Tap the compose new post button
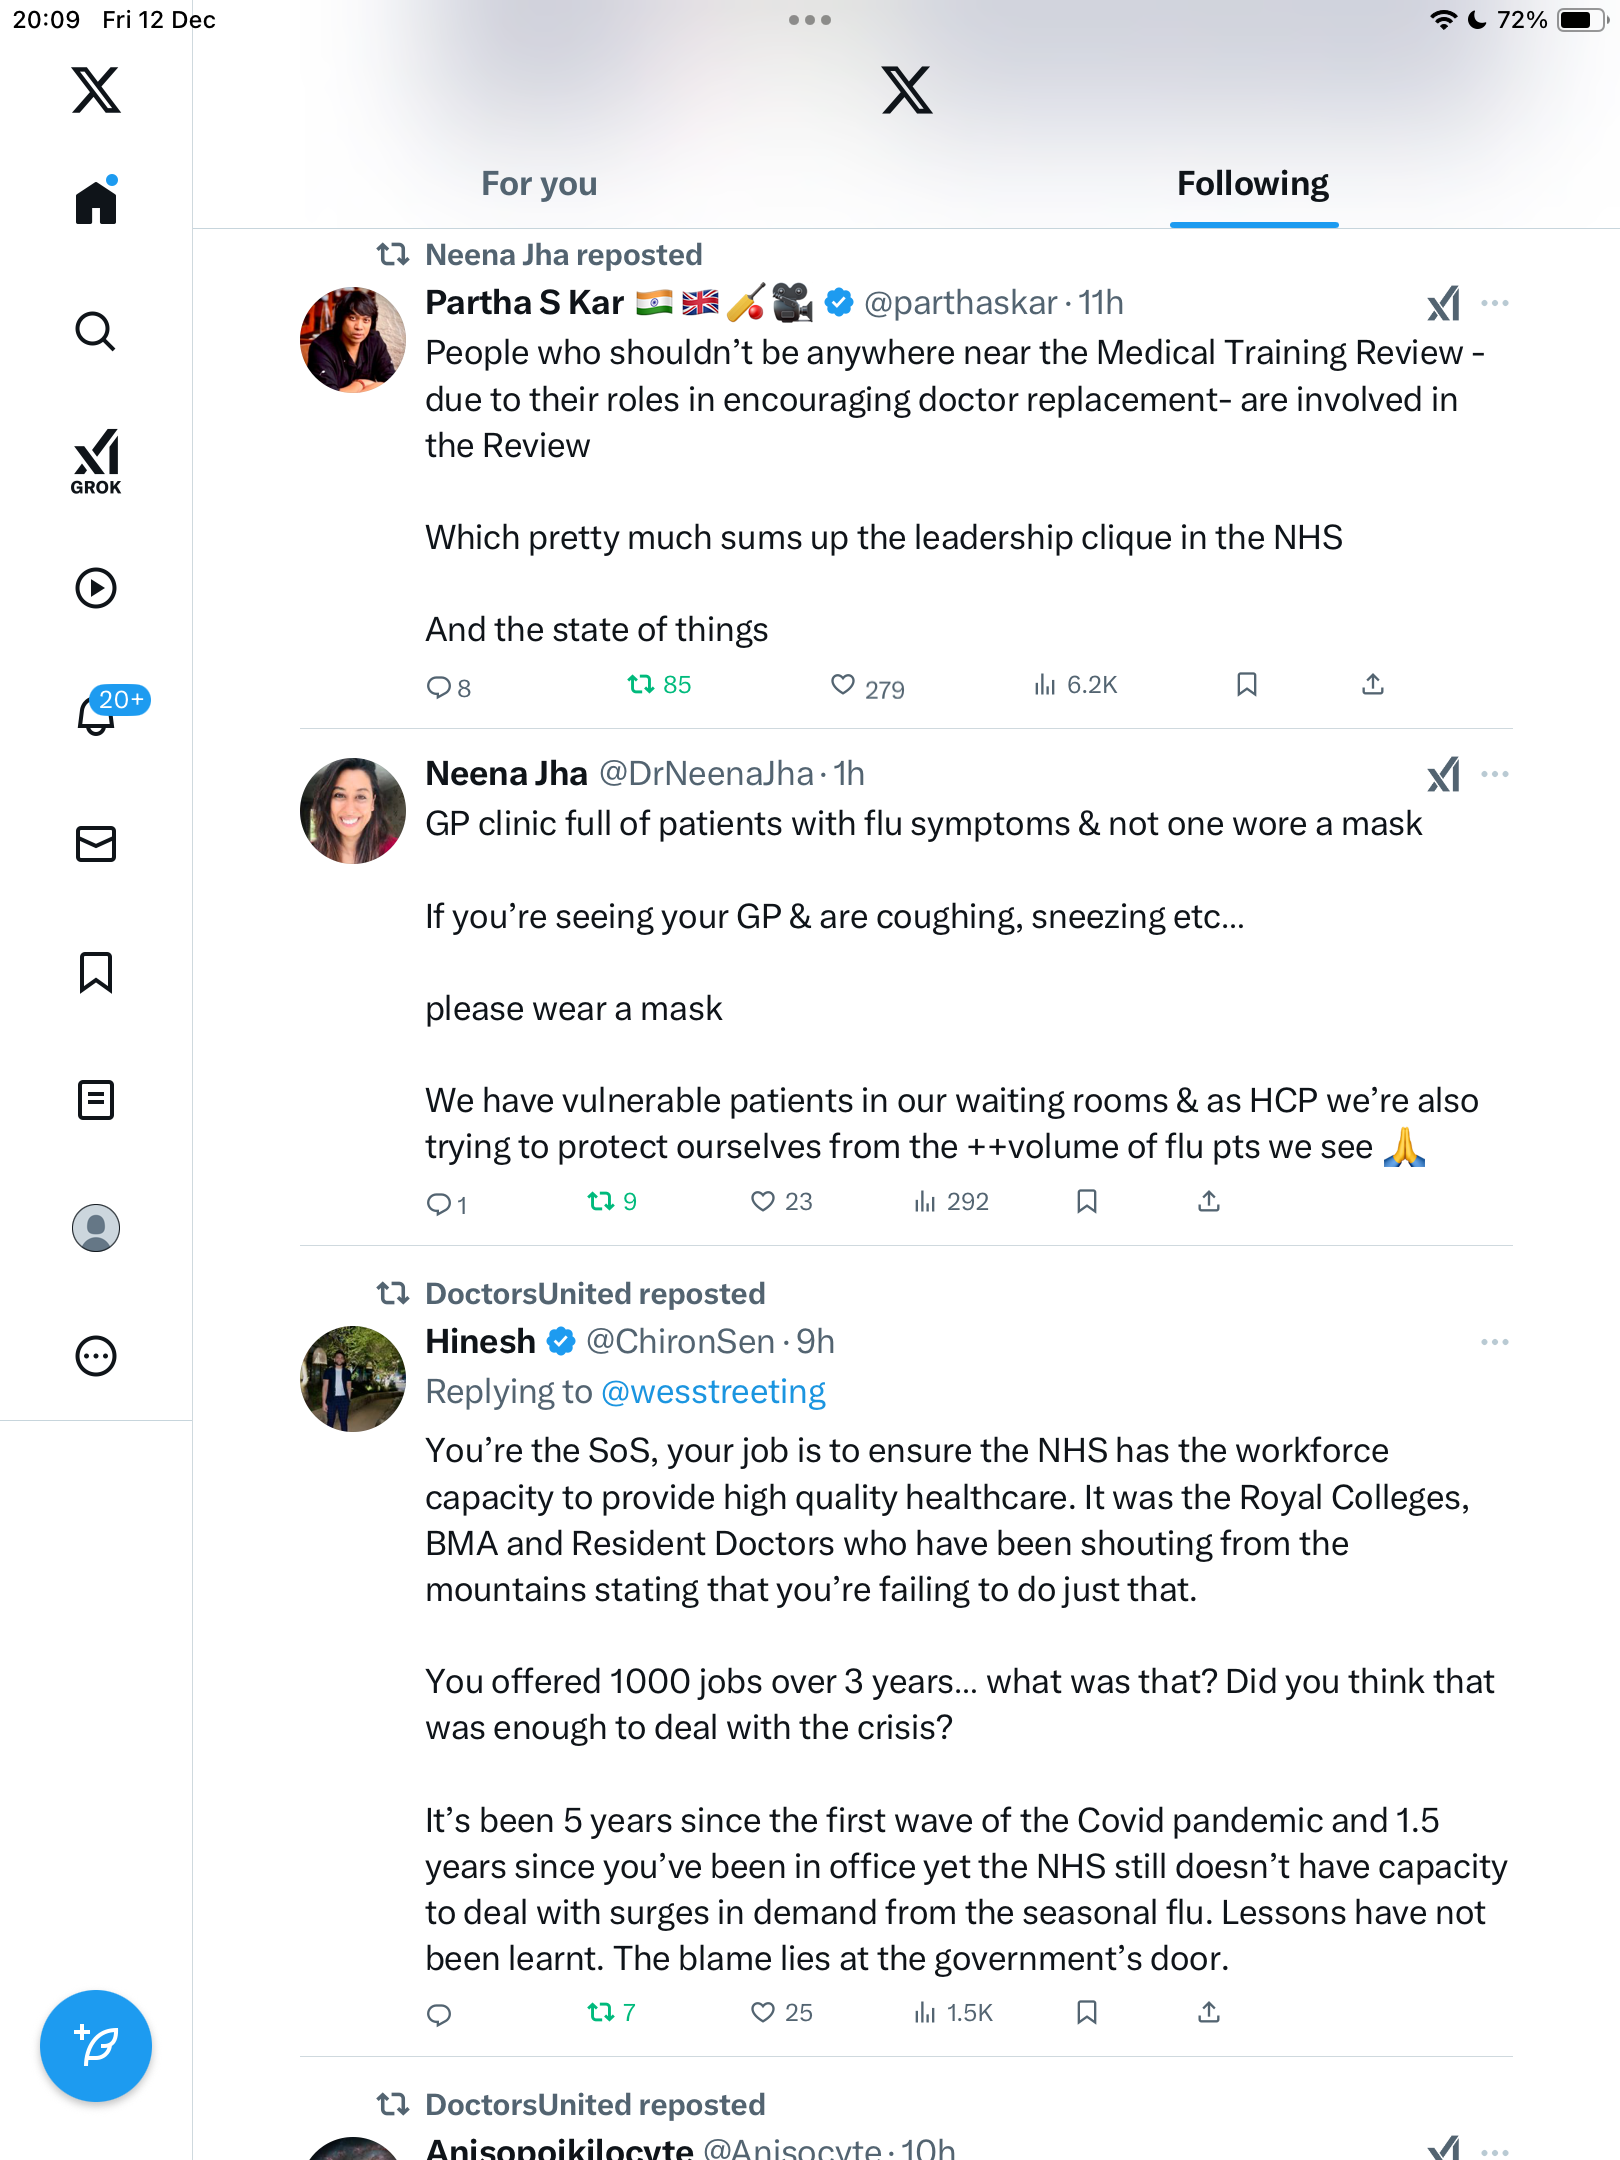The image size is (1620, 2160). point(96,2046)
